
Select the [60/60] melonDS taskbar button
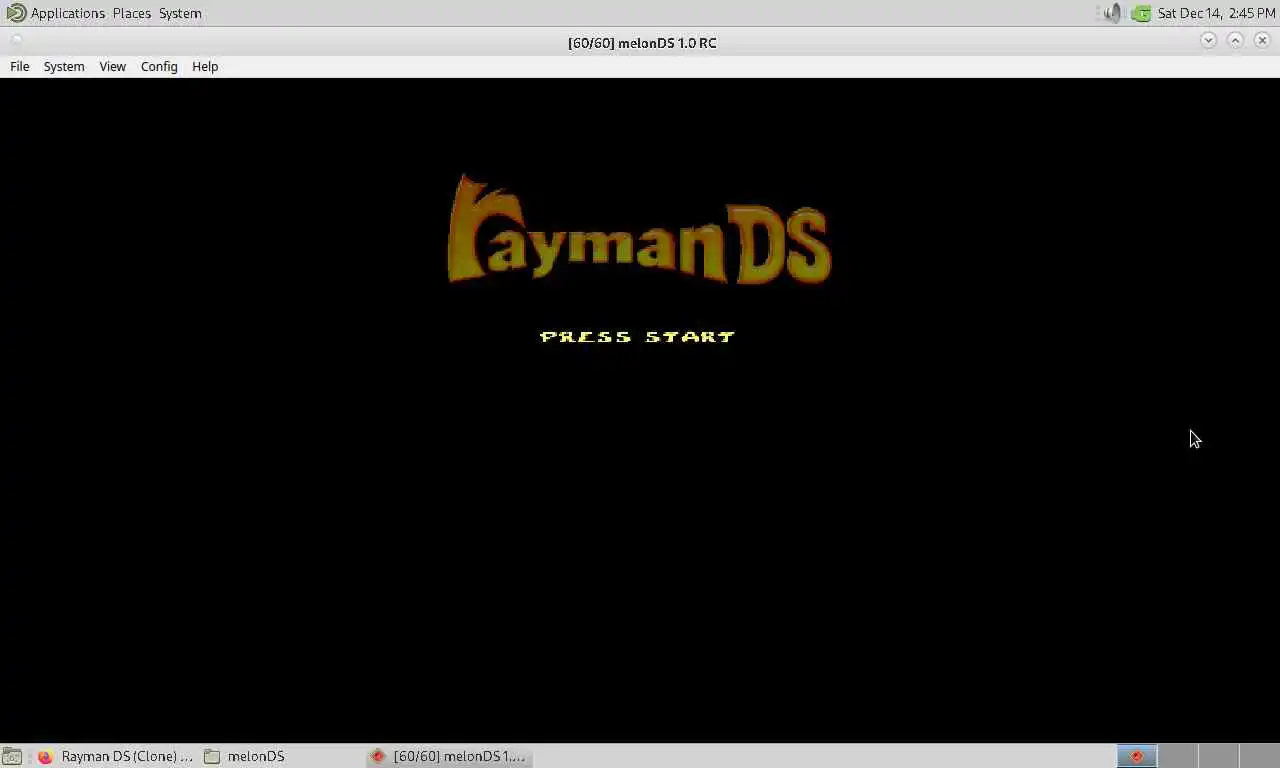(449, 756)
